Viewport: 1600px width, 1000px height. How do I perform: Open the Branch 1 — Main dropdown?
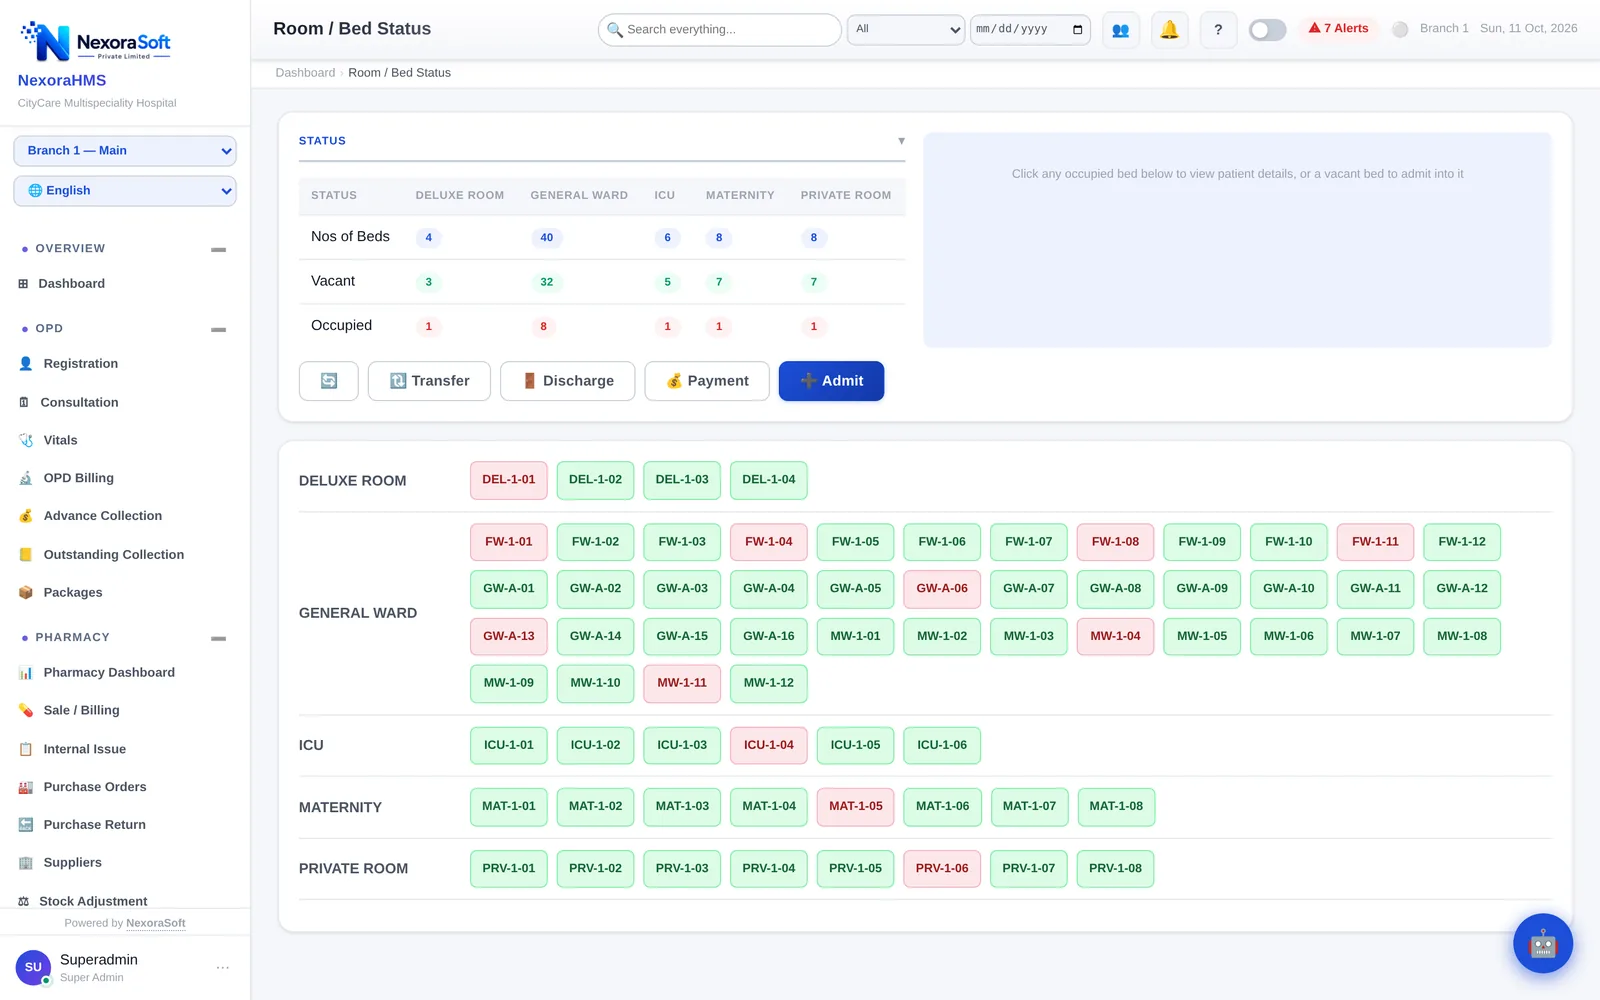coord(125,151)
